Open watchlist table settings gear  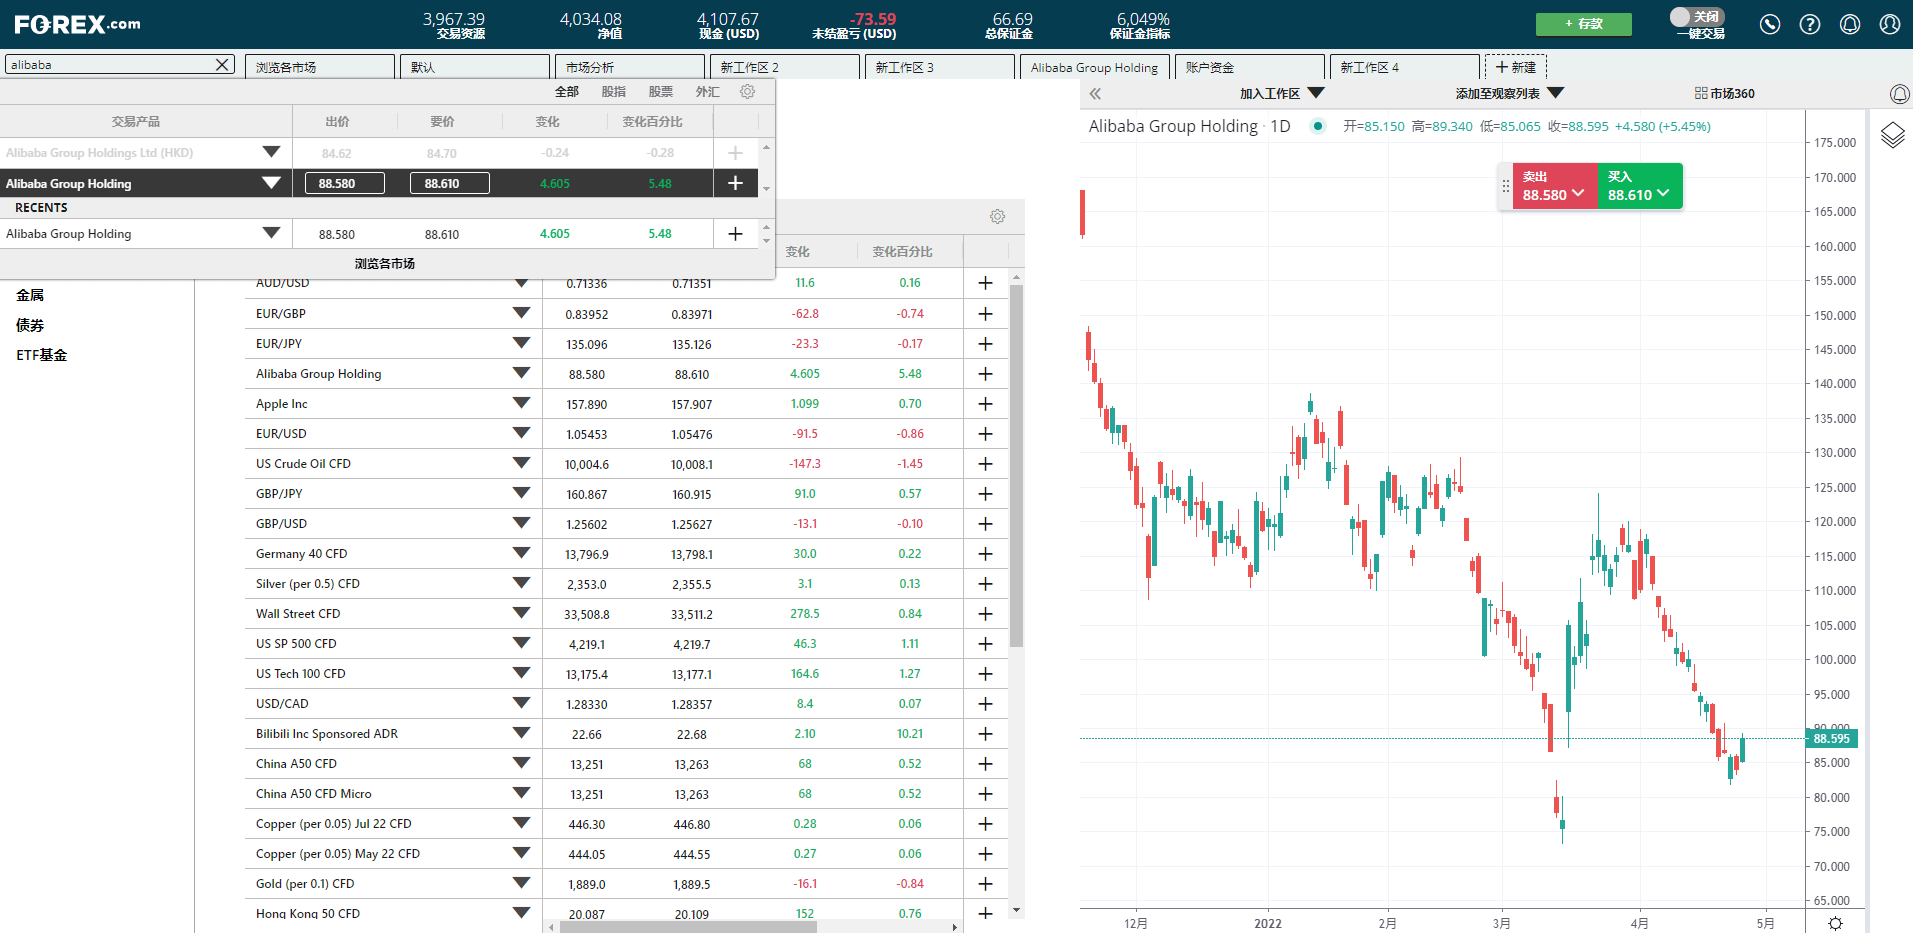997,216
